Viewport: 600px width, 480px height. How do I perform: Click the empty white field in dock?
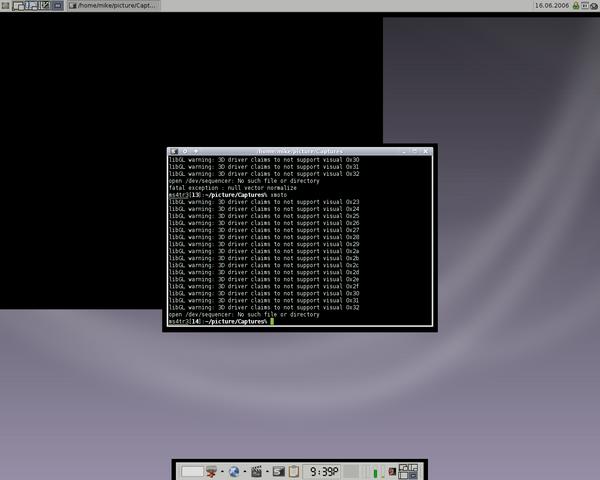tap(191, 471)
